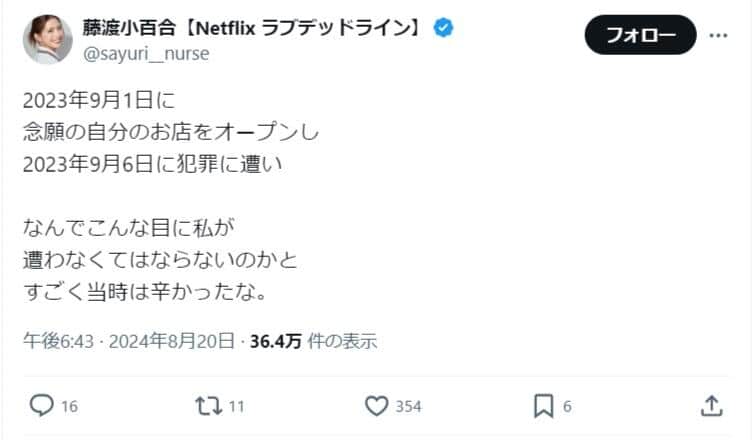Viewport: 753px width, 440px height.
Task: Click the display name 藤渡小百合
Action: point(145,29)
